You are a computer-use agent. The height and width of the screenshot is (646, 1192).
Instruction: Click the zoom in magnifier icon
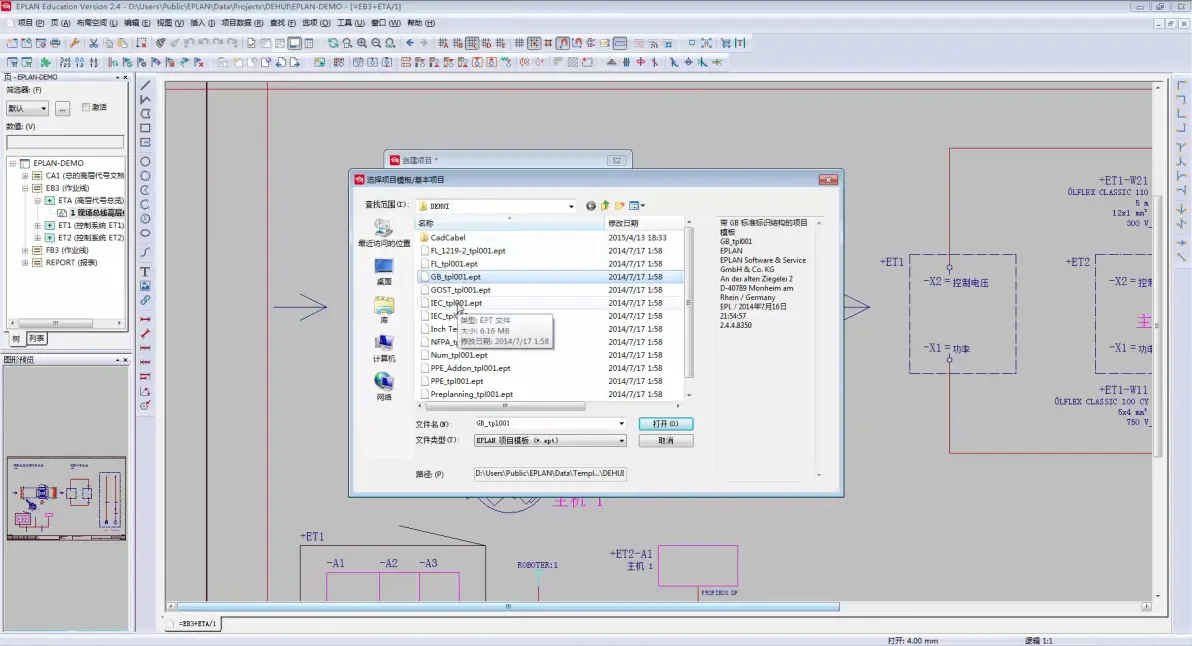[362, 43]
